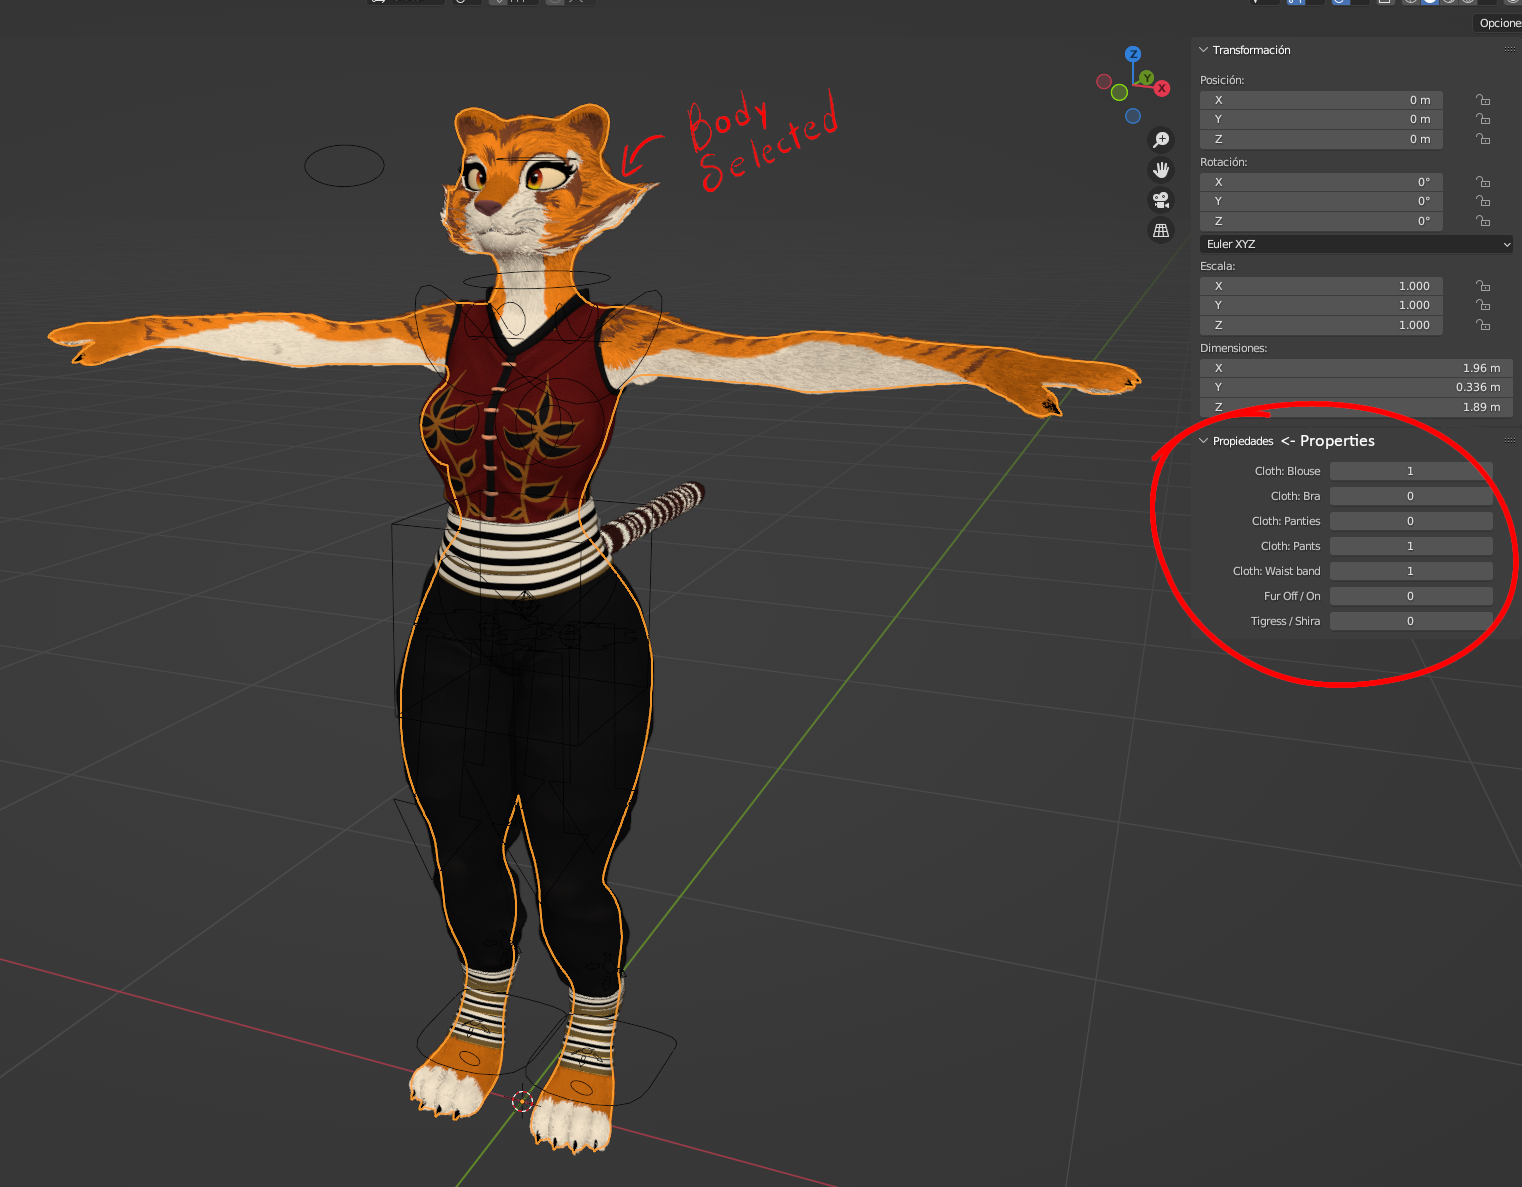Viewport: 1522px width, 1187px height.
Task: Click the green Y axis gizmo handle
Action: point(1147,78)
